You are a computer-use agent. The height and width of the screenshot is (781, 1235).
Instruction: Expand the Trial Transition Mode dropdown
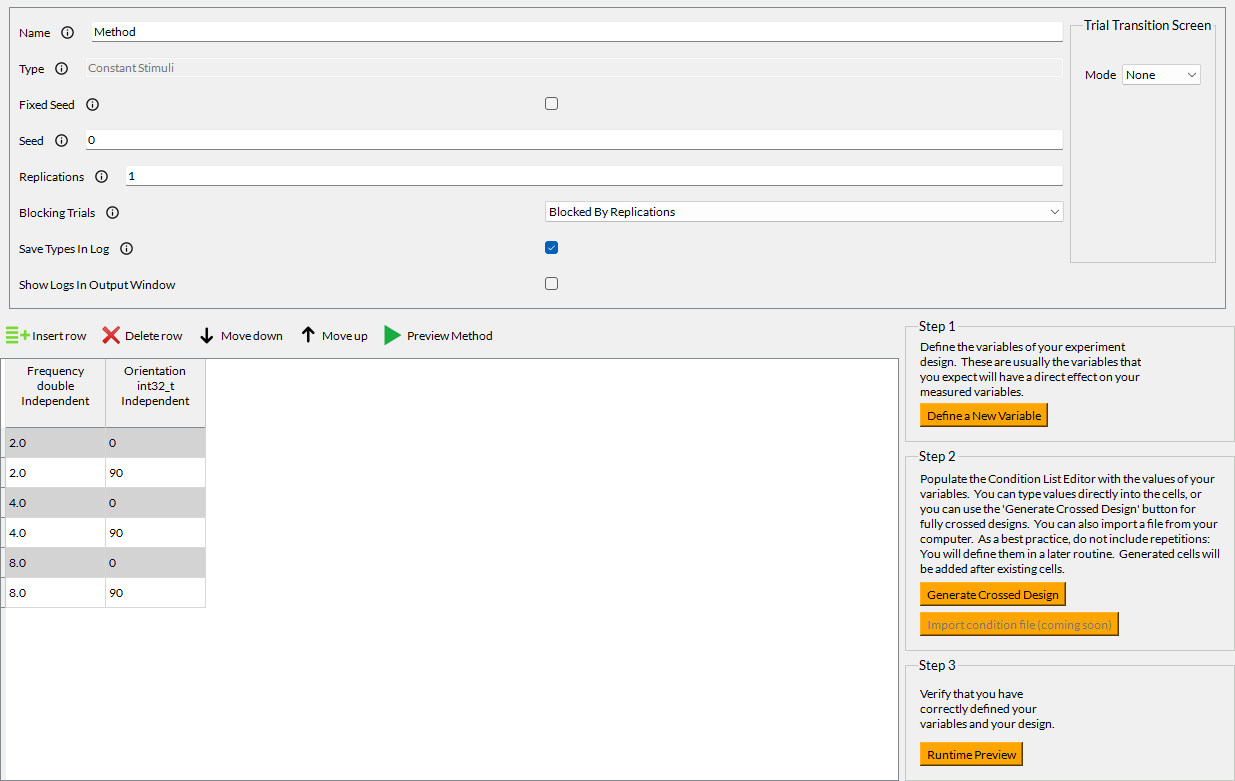1160,75
